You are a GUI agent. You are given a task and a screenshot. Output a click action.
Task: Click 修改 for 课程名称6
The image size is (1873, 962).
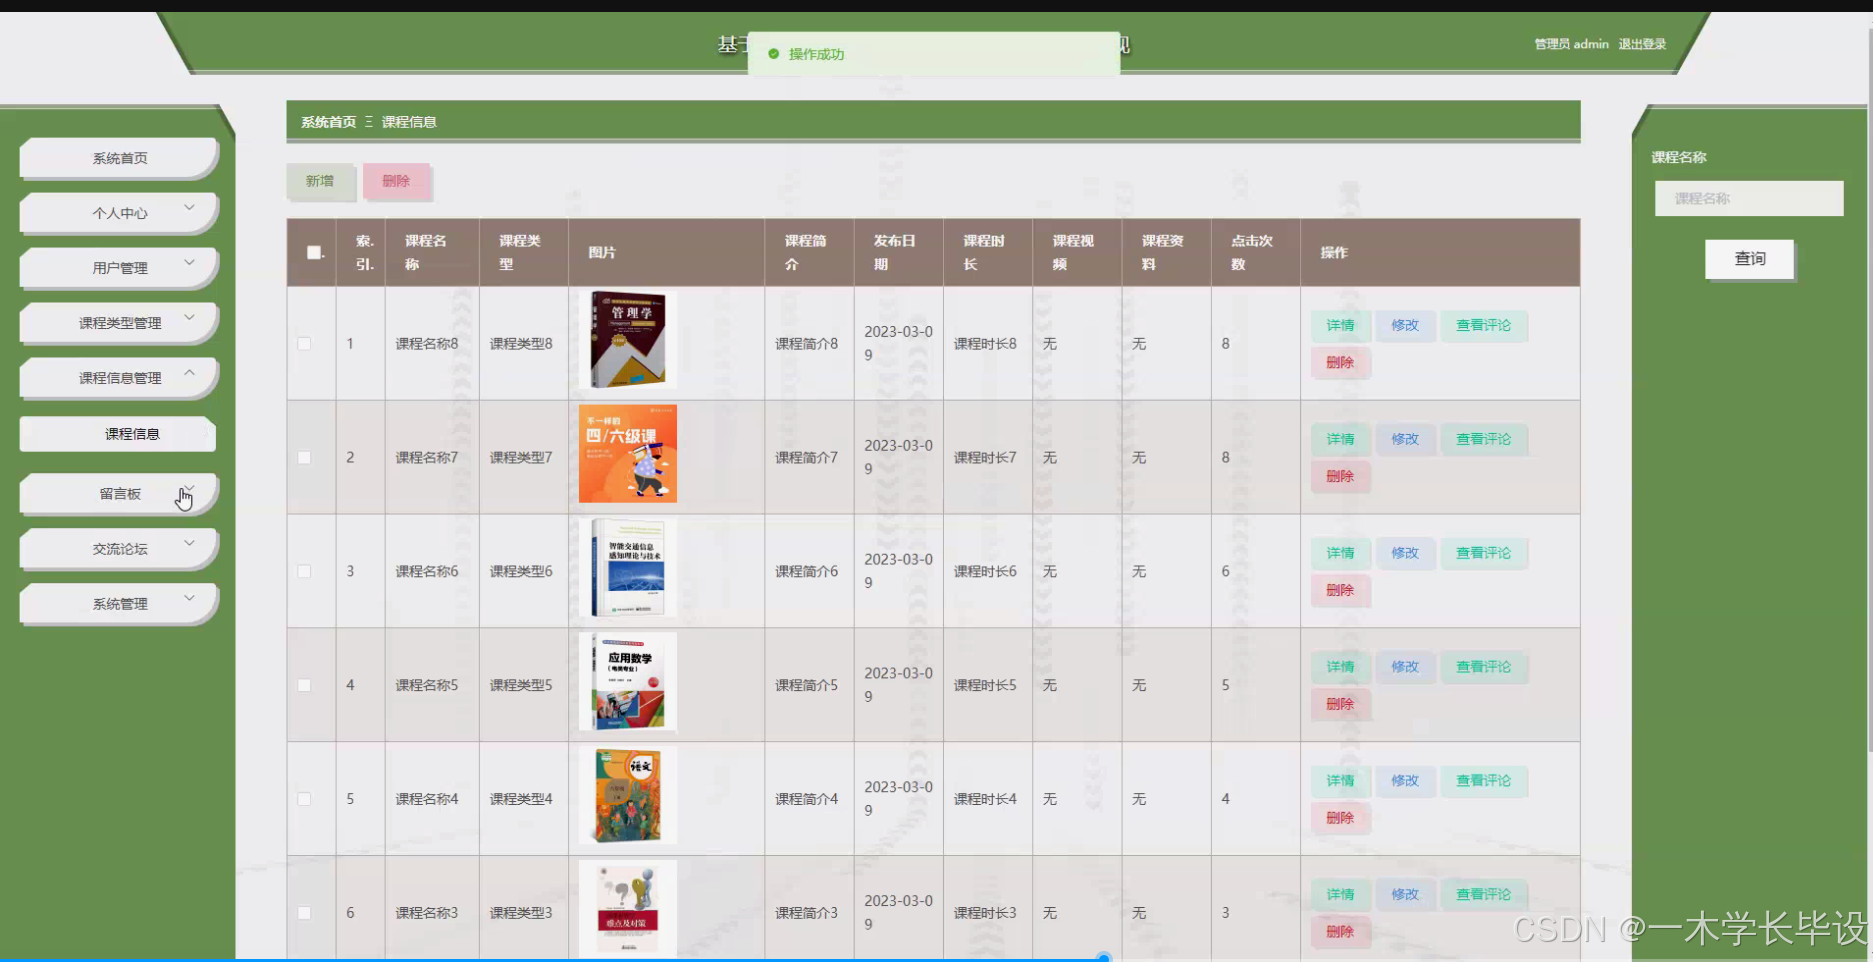tap(1405, 553)
